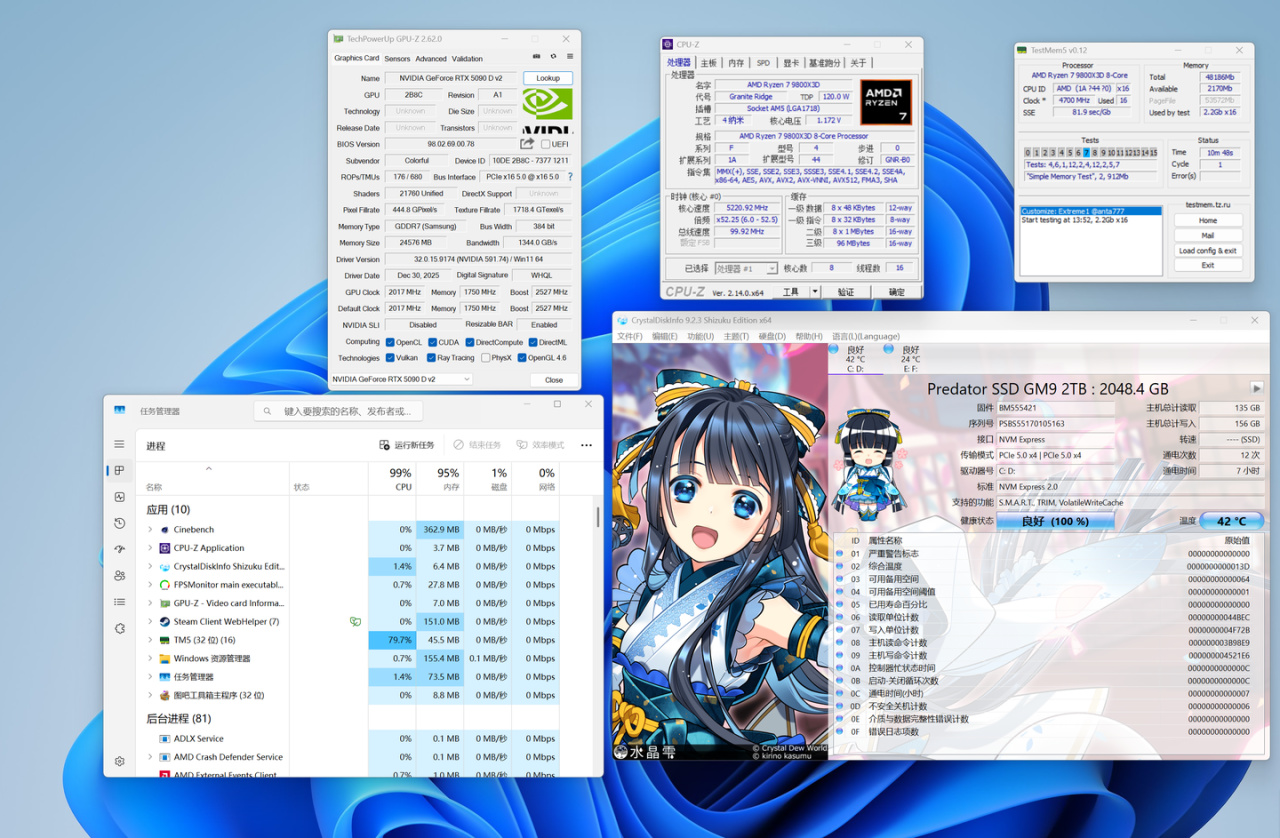Open the CPU-Z tools dropdown arrow
The image size is (1280, 838).
coord(815,292)
